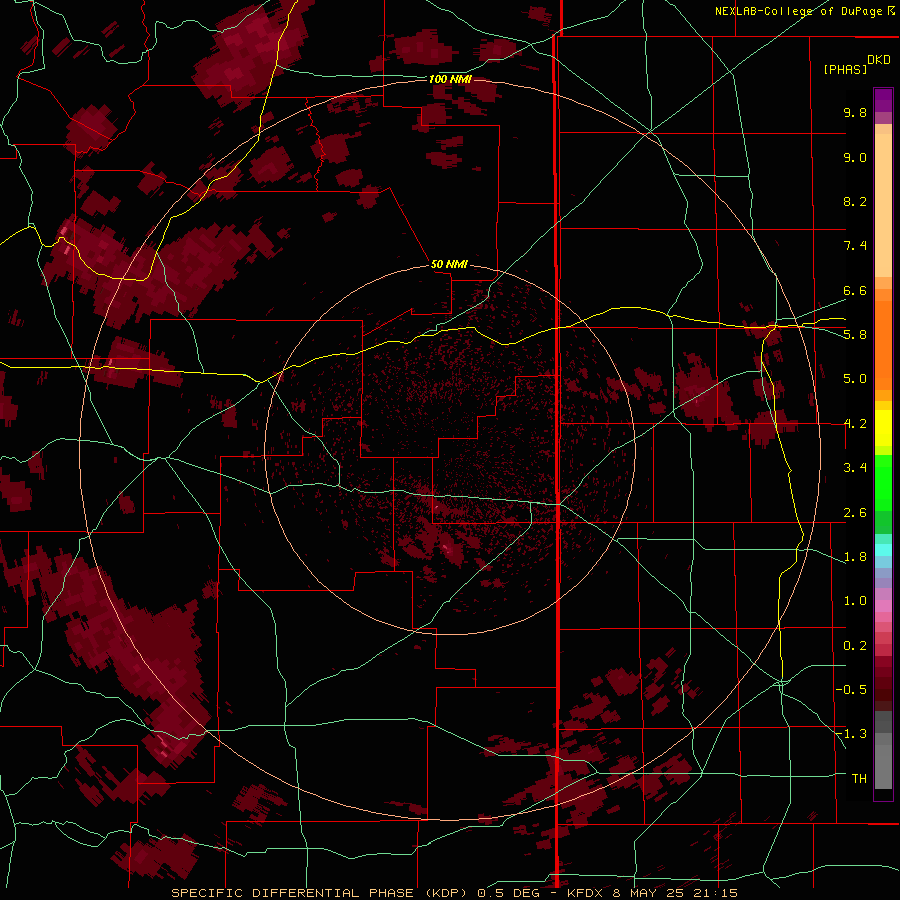Pick the bright green band of the color bar

tap(883, 482)
